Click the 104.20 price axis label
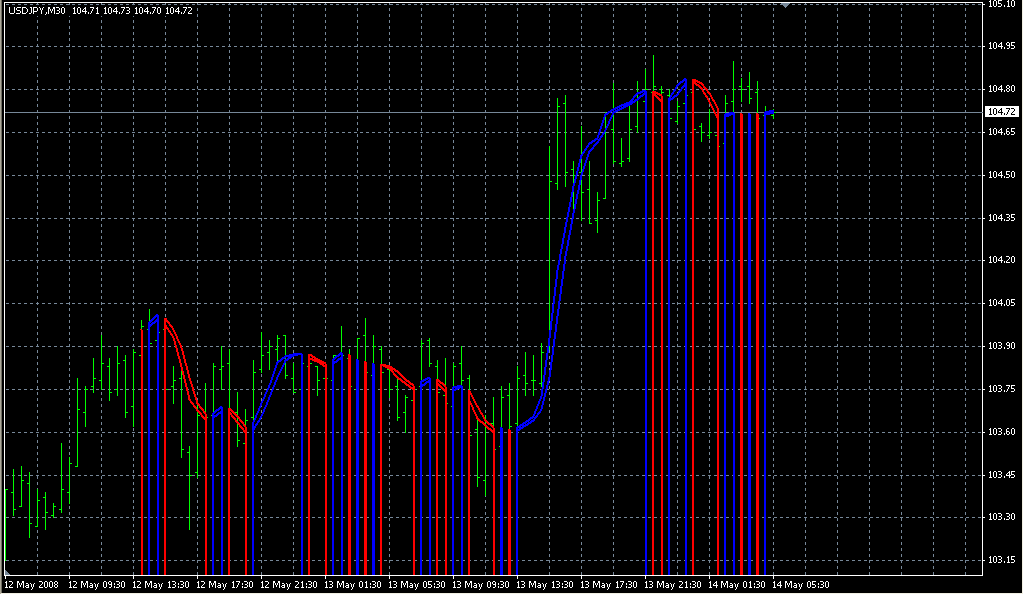This screenshot has width=1024, height=594. point(1001,260)
